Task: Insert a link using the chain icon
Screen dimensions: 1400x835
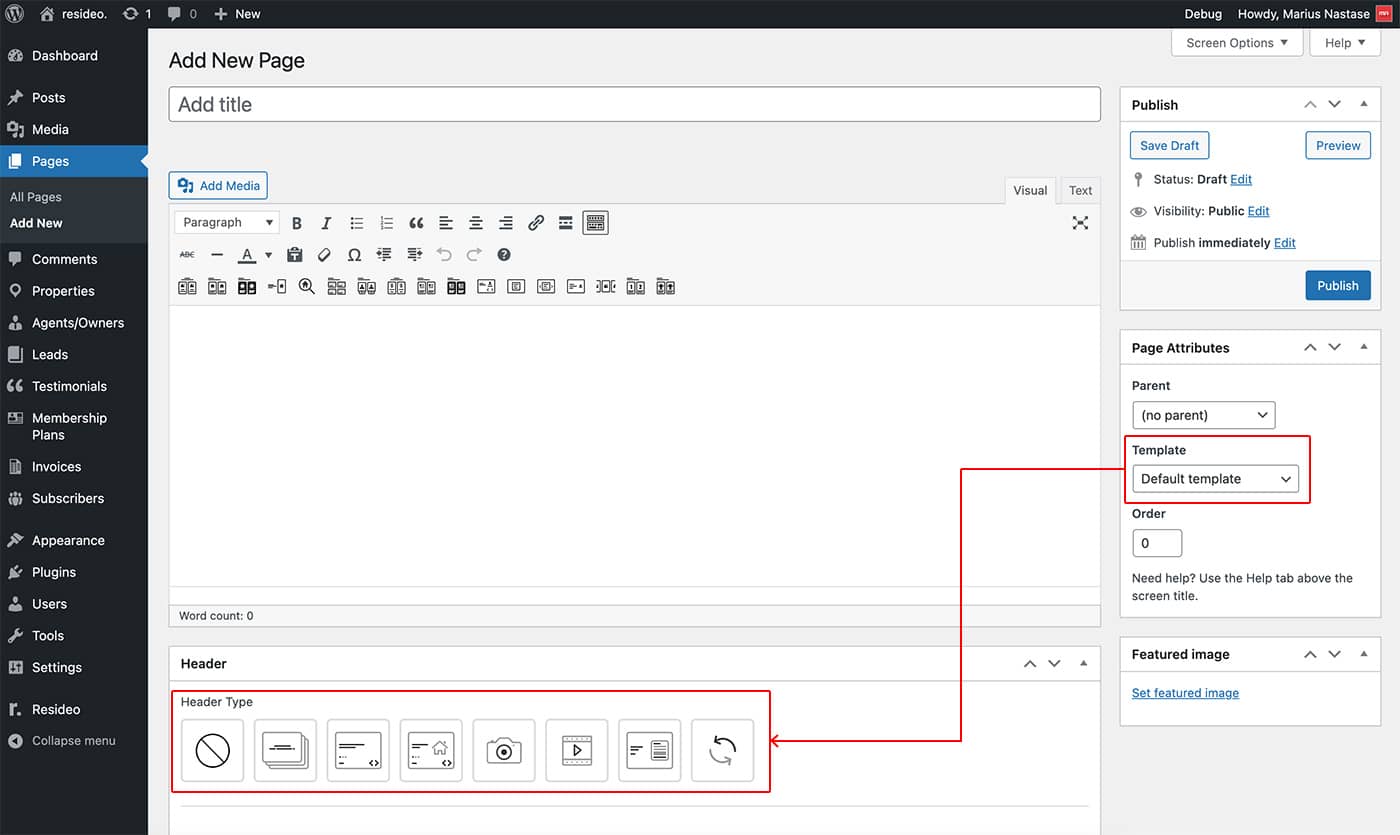Action: coord(536,223)
